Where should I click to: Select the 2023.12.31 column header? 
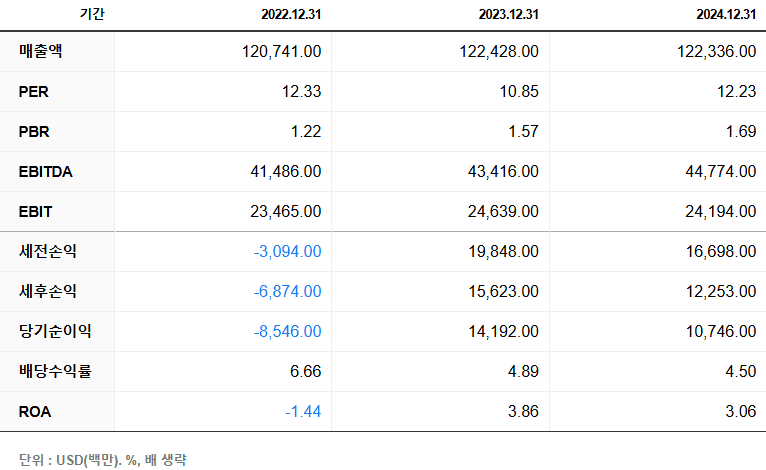509,14
